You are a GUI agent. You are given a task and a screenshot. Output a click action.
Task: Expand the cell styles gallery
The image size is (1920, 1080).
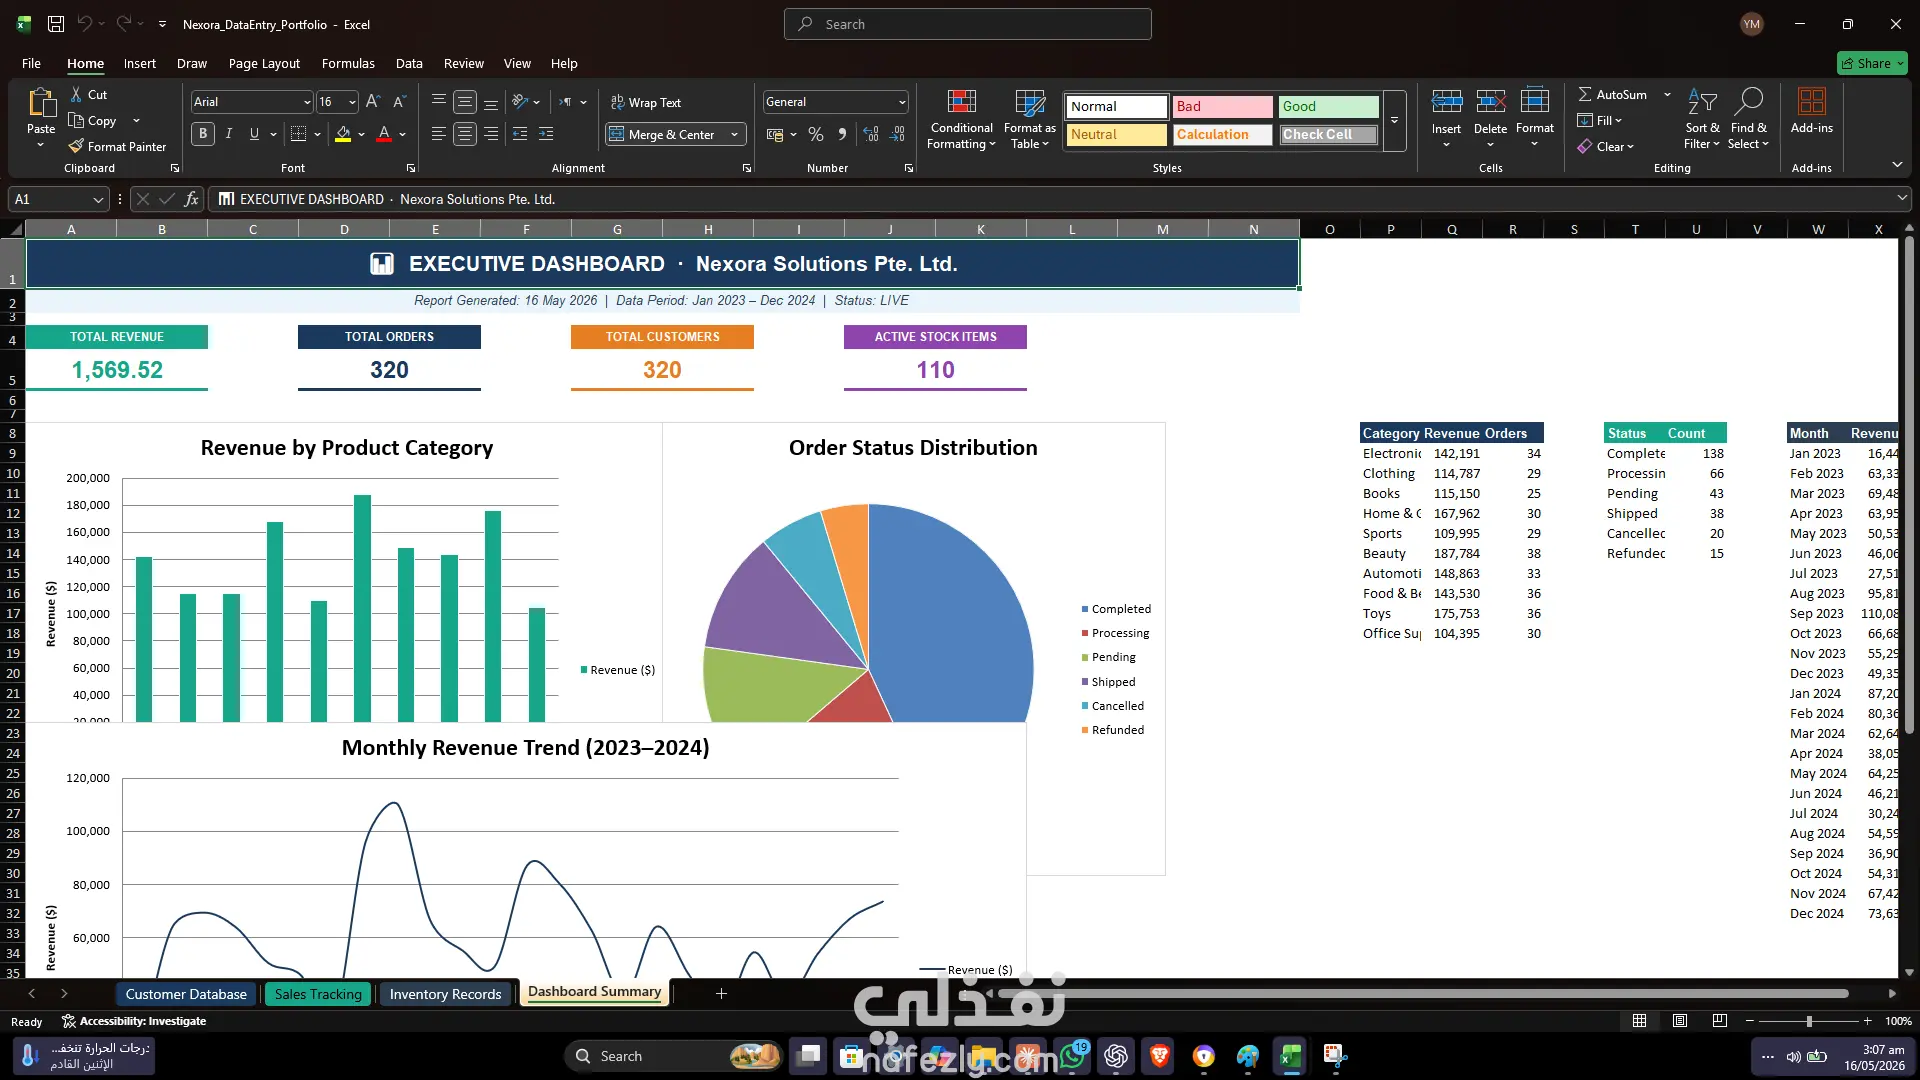tap(1394, 120)
